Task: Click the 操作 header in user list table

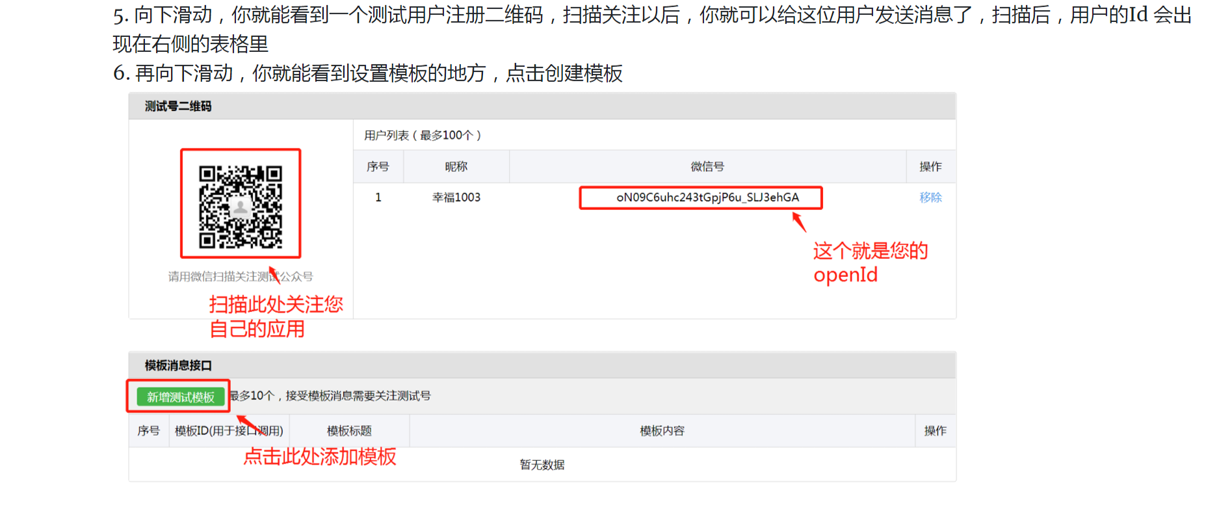Action: point(930,167)
